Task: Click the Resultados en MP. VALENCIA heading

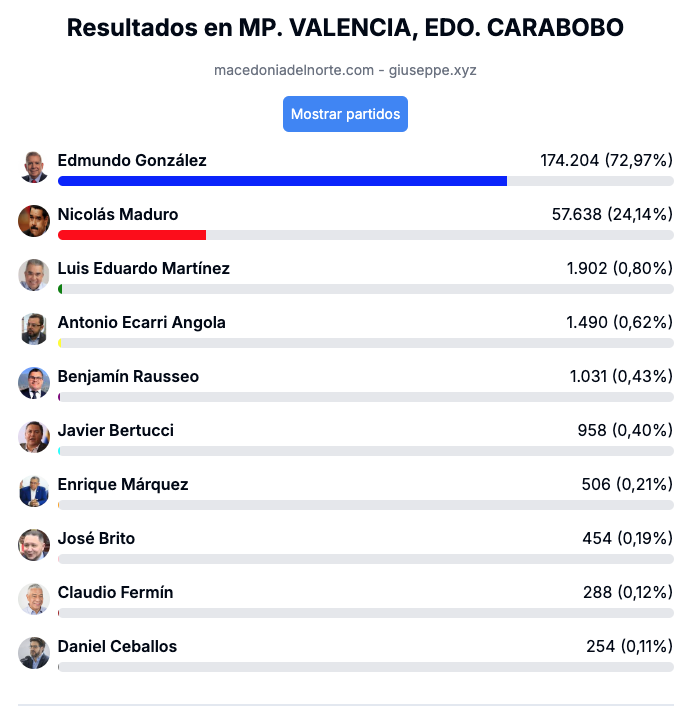Action: pyautogui.click(x=345, y=28)
